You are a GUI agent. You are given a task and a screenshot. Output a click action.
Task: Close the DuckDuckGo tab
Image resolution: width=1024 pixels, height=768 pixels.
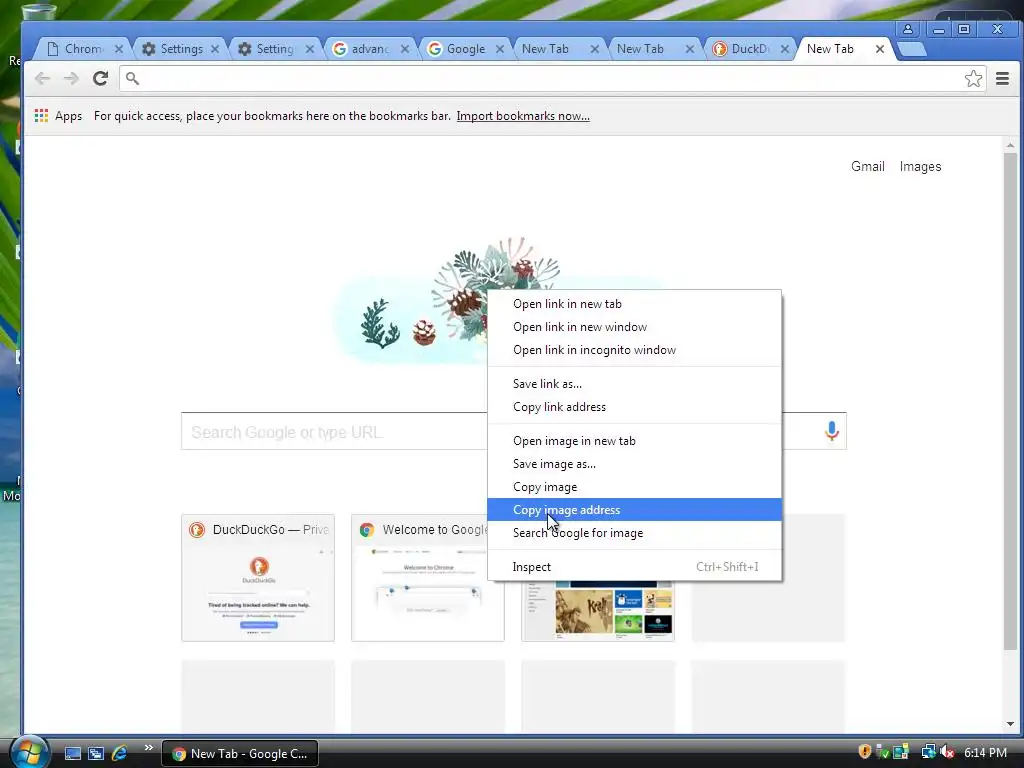pos(784,49)
